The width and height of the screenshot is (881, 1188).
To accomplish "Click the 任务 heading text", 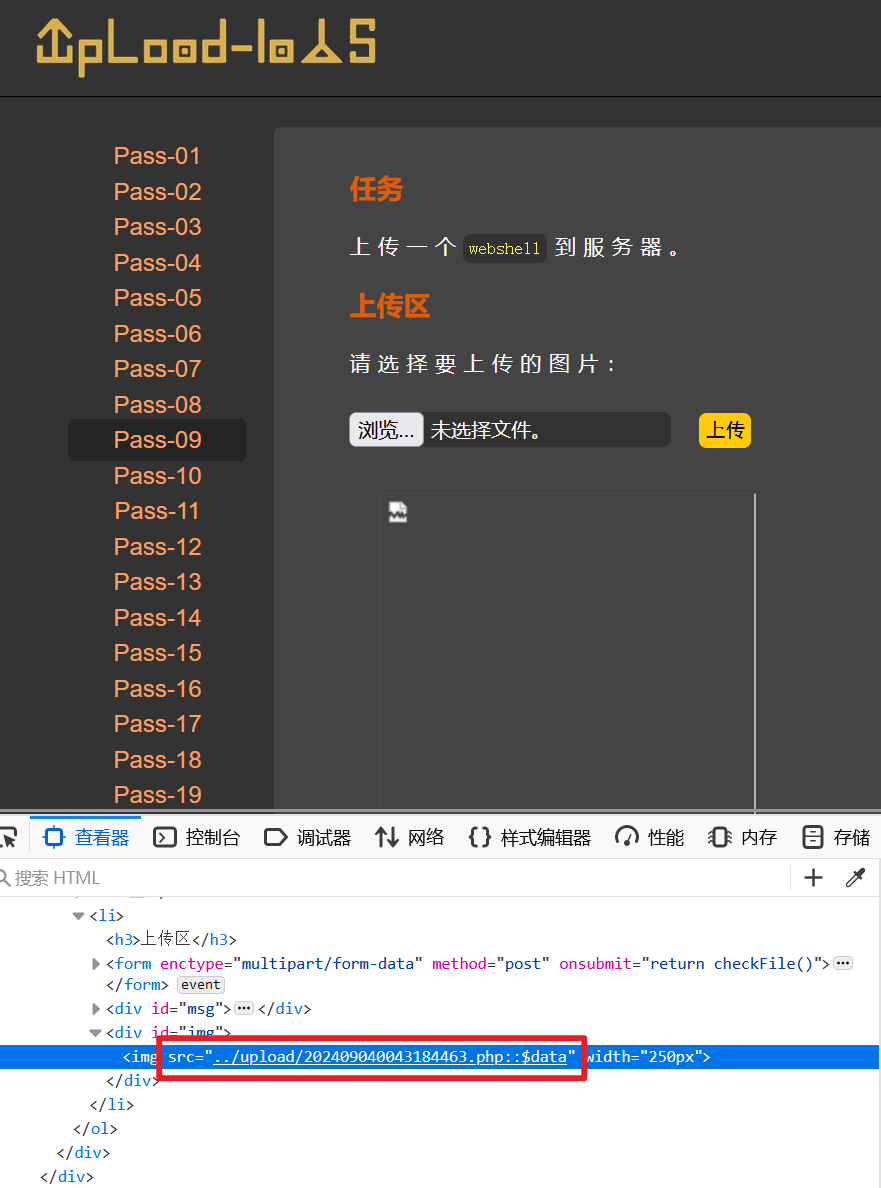I will (376, 189).
